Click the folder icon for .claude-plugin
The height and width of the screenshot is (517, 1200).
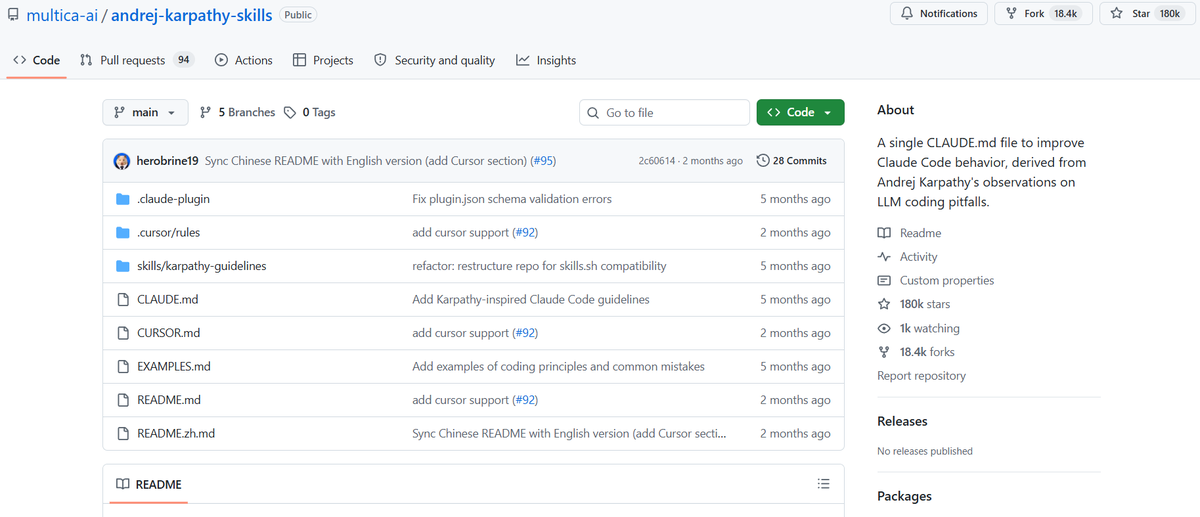123,199
